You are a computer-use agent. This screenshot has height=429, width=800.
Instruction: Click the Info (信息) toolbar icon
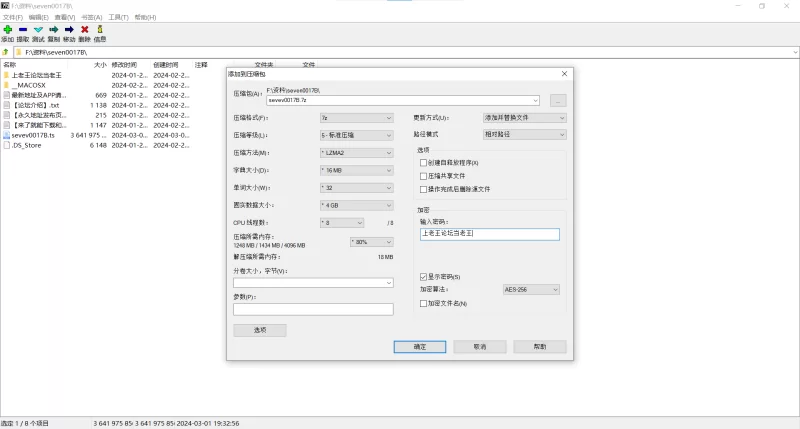[100, 30]
